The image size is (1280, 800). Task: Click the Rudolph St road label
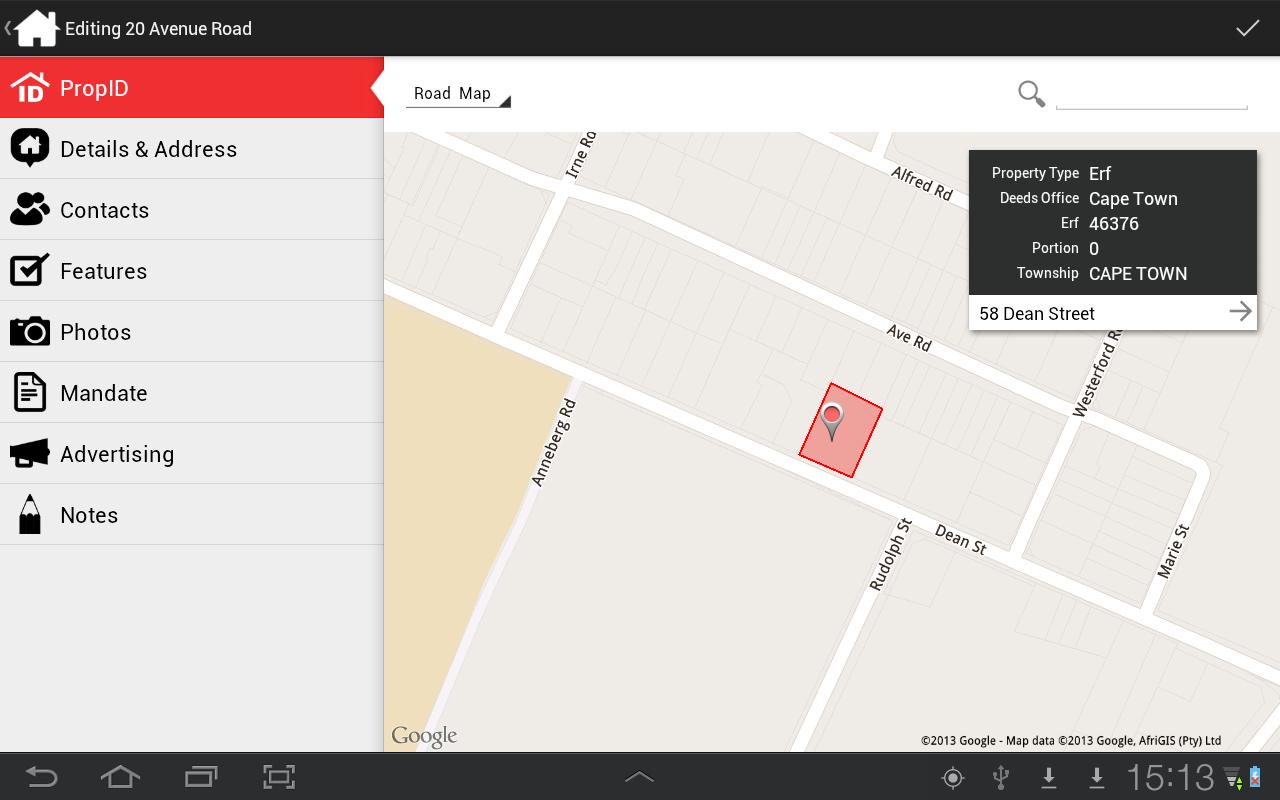click(890, 554)
